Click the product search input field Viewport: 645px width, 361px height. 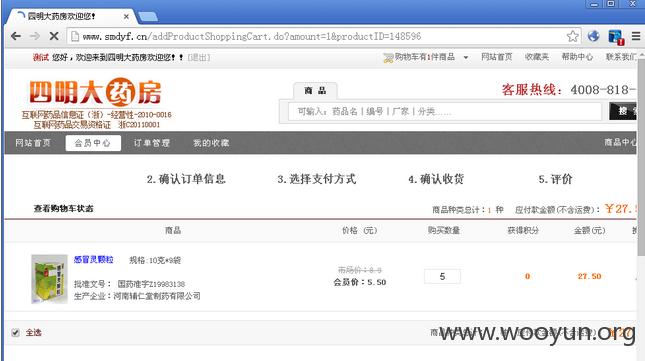point(445,111)
